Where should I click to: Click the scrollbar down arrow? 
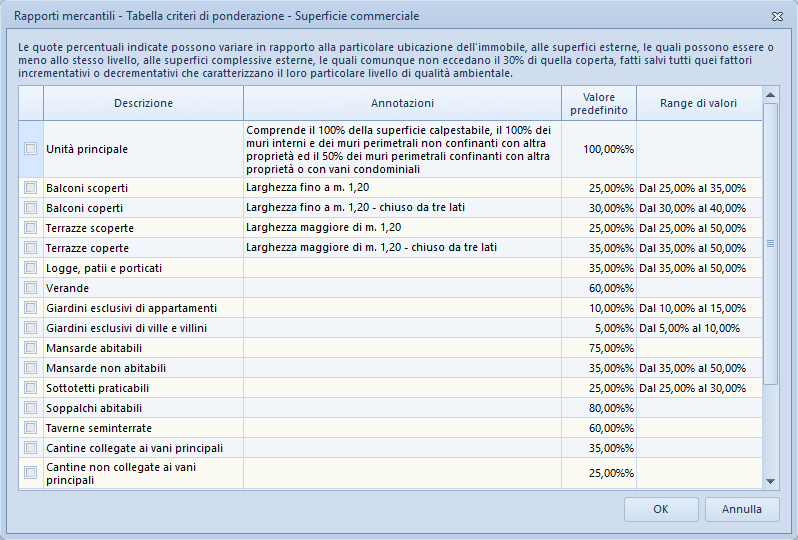tap(771, 481)
